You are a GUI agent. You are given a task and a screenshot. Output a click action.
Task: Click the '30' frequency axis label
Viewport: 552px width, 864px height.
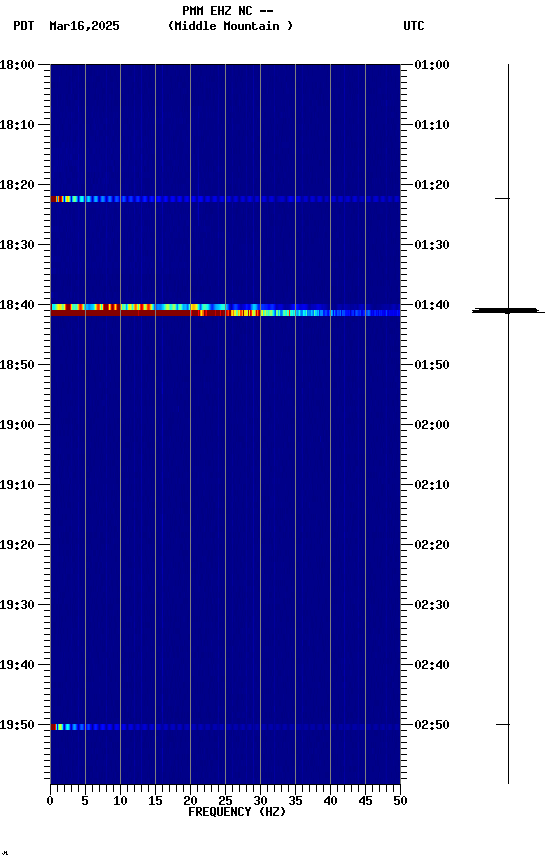point(260,801)
